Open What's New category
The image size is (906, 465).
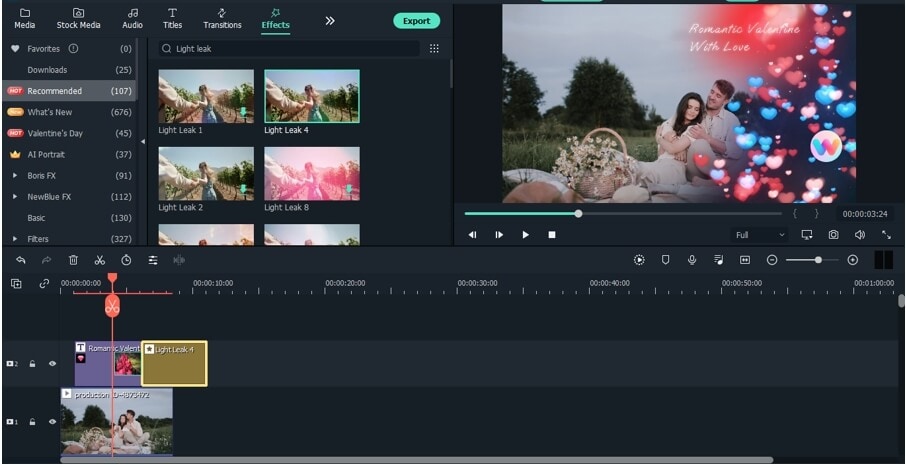[69, 112]
